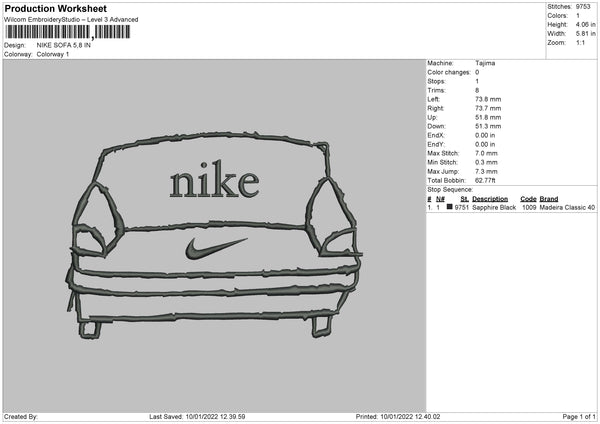Click the Stop Sequence heading
This screenshot has width=600, height=424.
[450, 190]
